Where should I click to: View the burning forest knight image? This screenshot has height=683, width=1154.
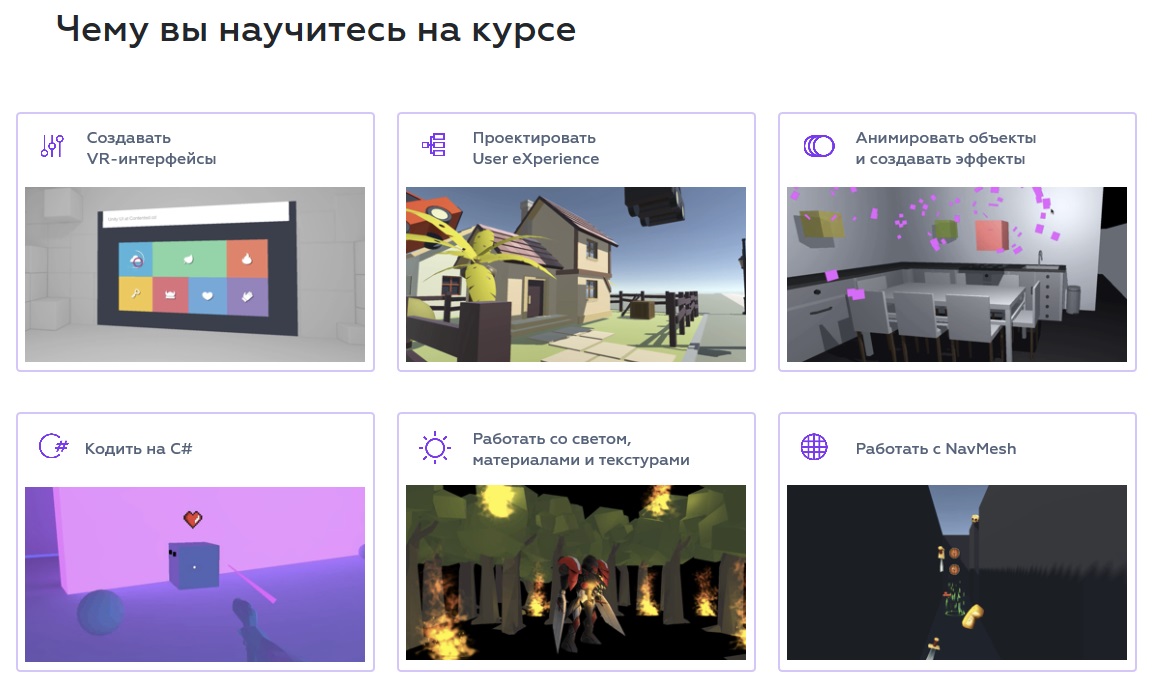click(x=575, y=572)
